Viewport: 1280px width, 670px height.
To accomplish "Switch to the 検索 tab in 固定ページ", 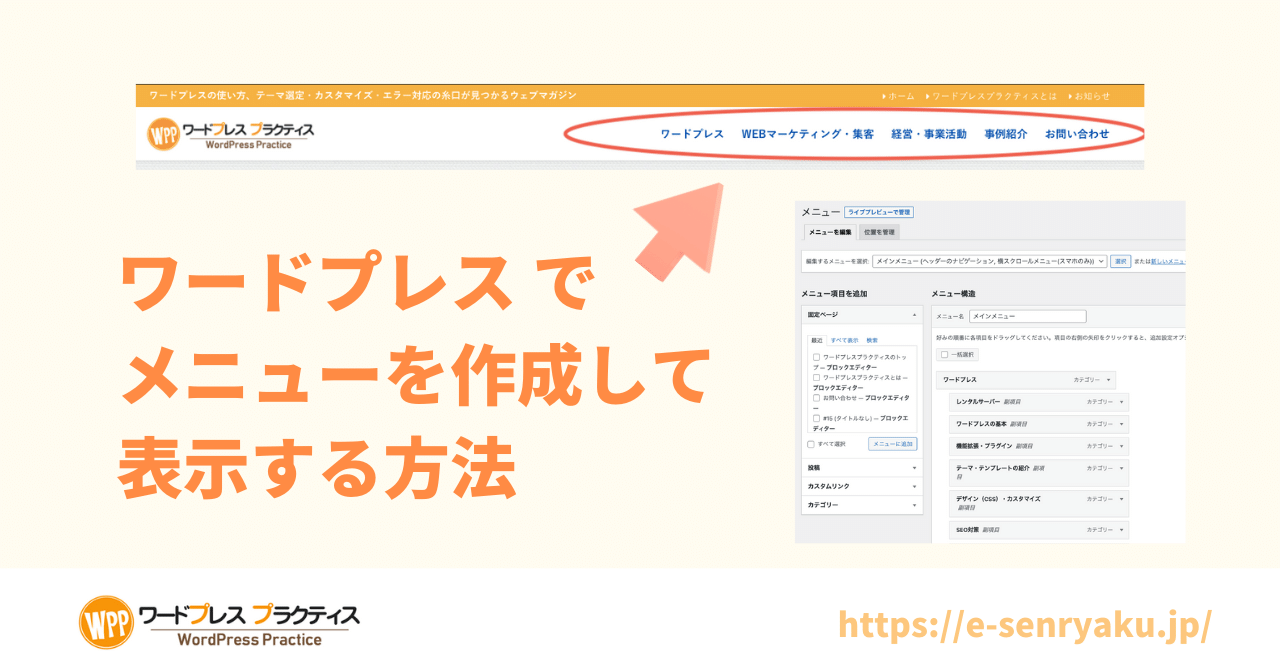I will click(872, 340).
